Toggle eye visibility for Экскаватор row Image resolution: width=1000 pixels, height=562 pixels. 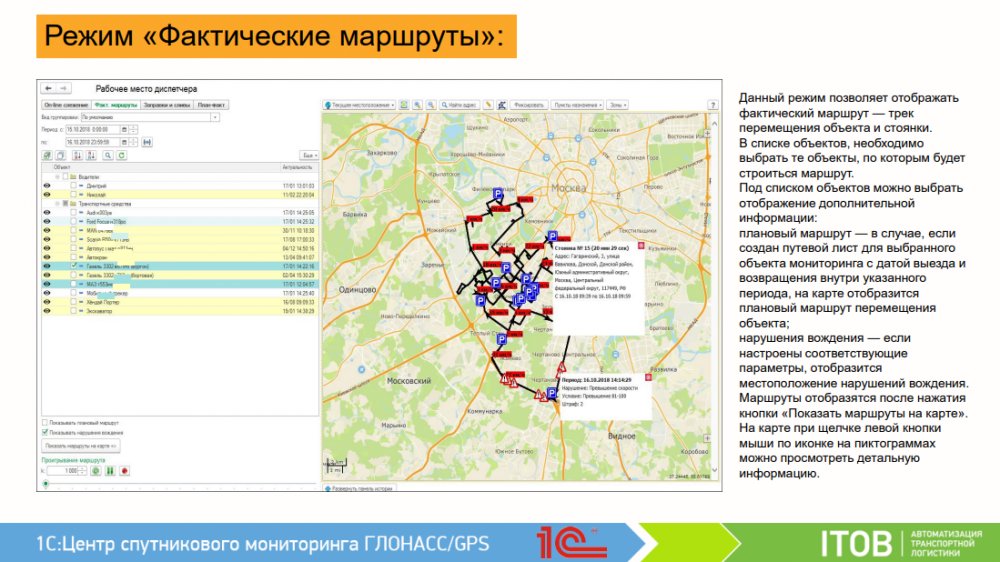point(46,311)
